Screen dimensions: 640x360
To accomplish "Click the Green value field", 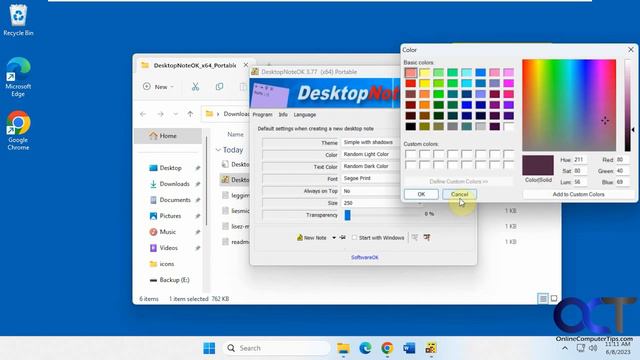I will point(622,171).
